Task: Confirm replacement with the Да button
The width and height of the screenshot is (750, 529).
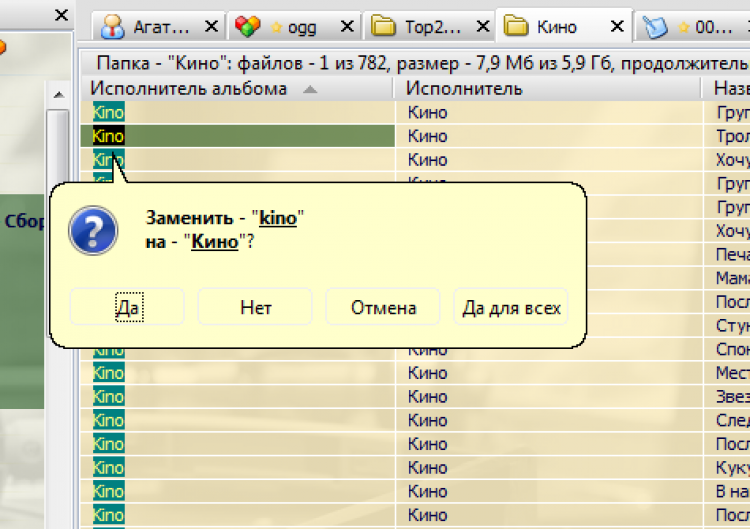Action: point(127,307)
